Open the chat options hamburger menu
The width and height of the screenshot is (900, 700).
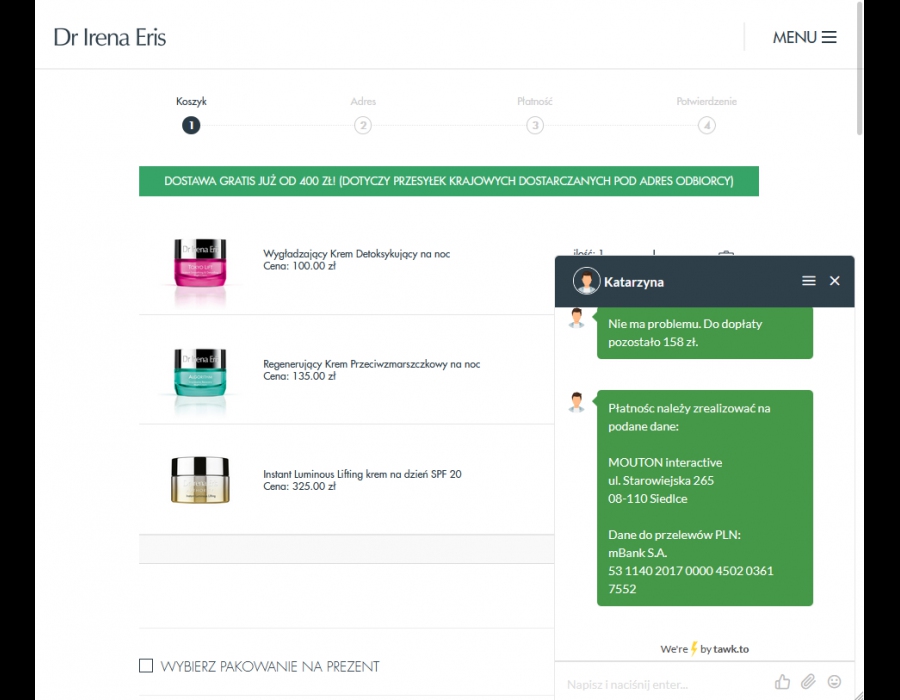click(x=808, y=281)
